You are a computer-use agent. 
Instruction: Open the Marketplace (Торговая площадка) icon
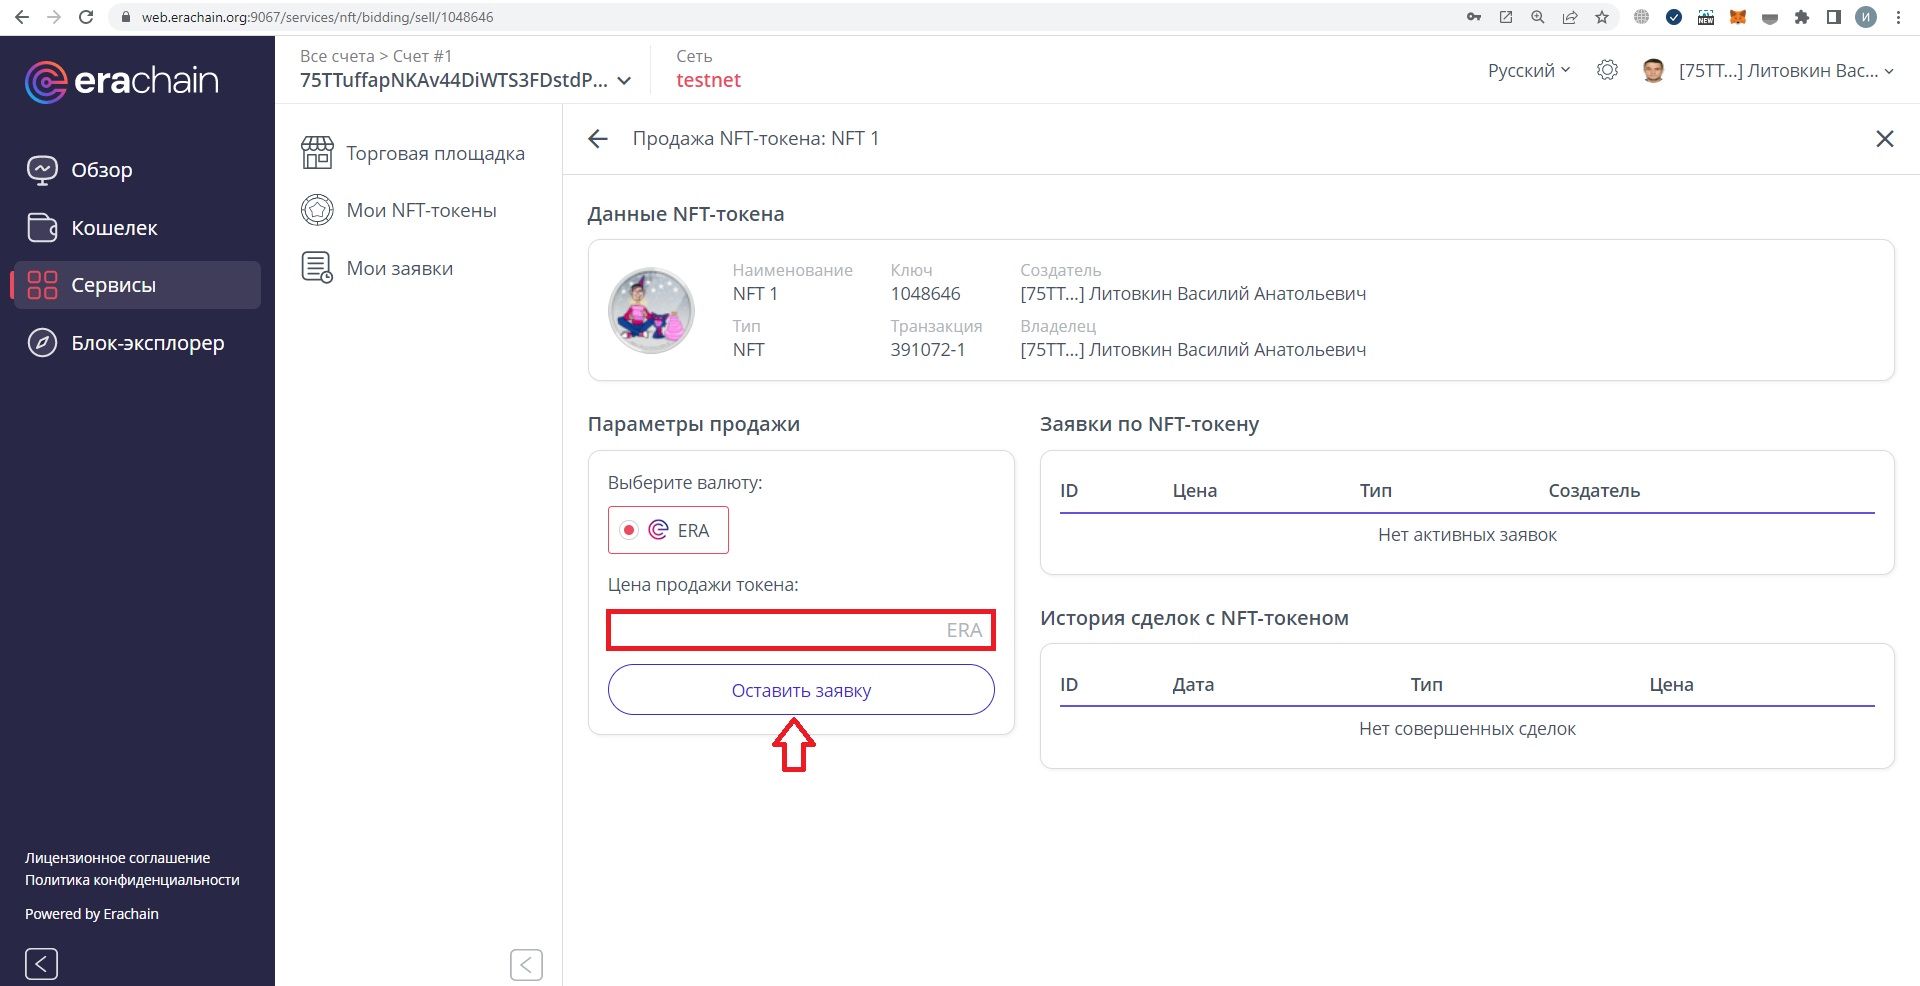tap(317, 153)
